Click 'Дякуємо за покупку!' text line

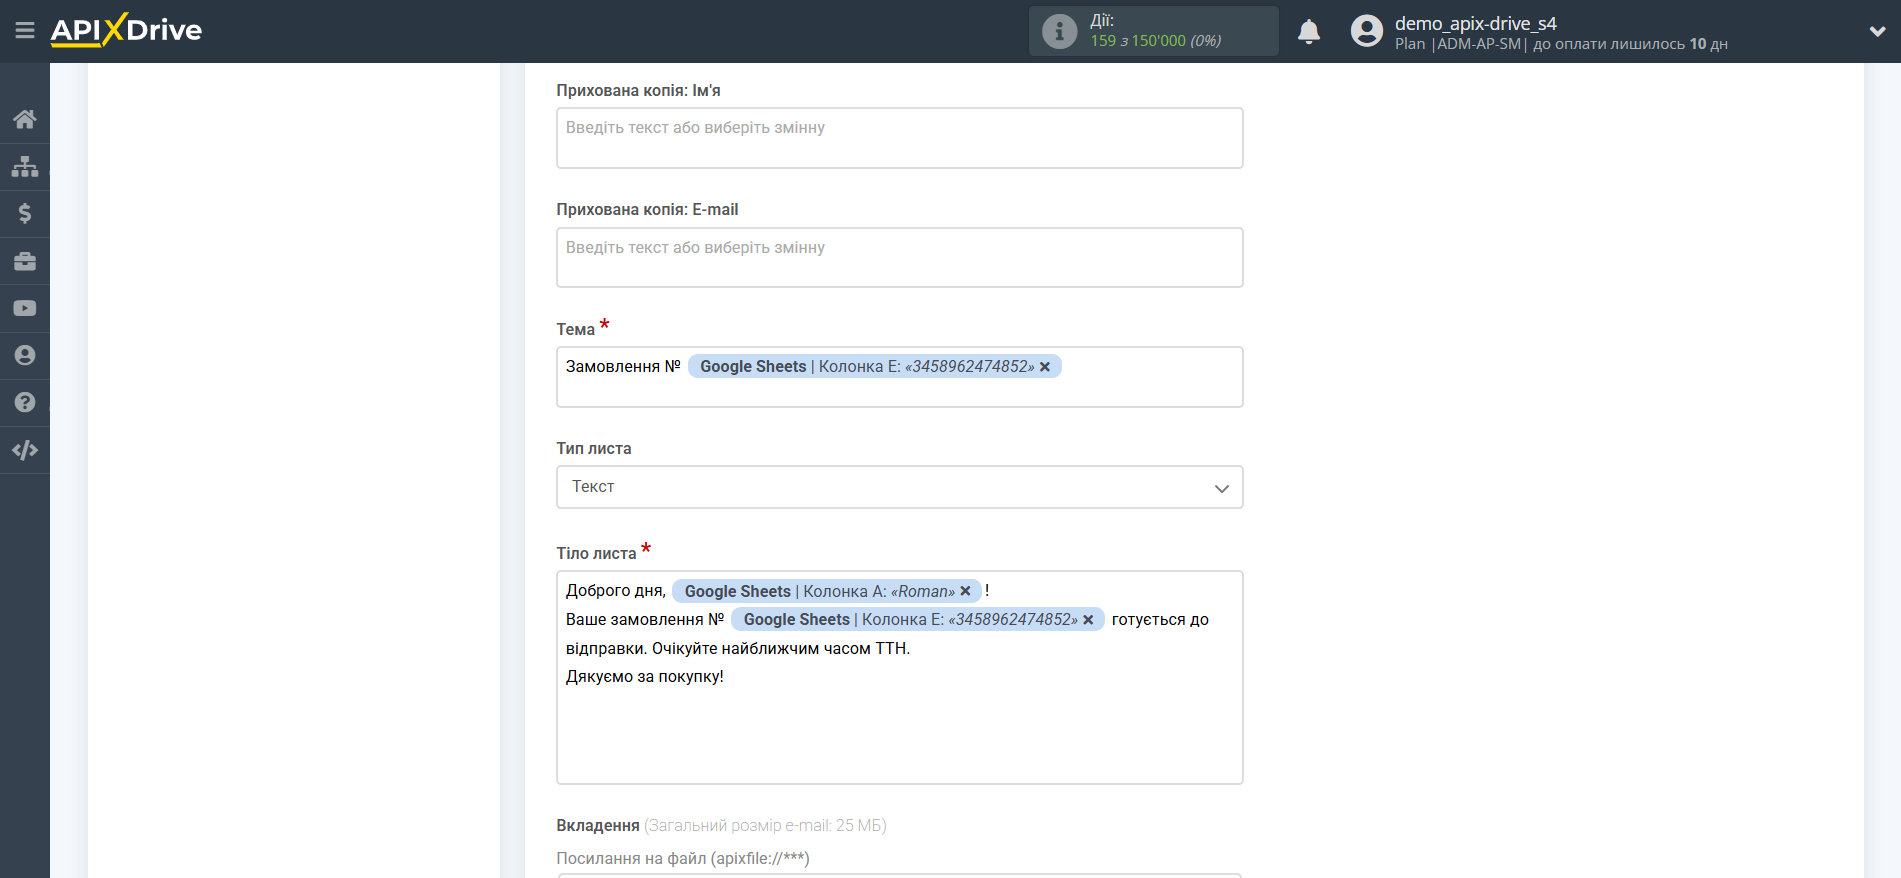point(645,677)
